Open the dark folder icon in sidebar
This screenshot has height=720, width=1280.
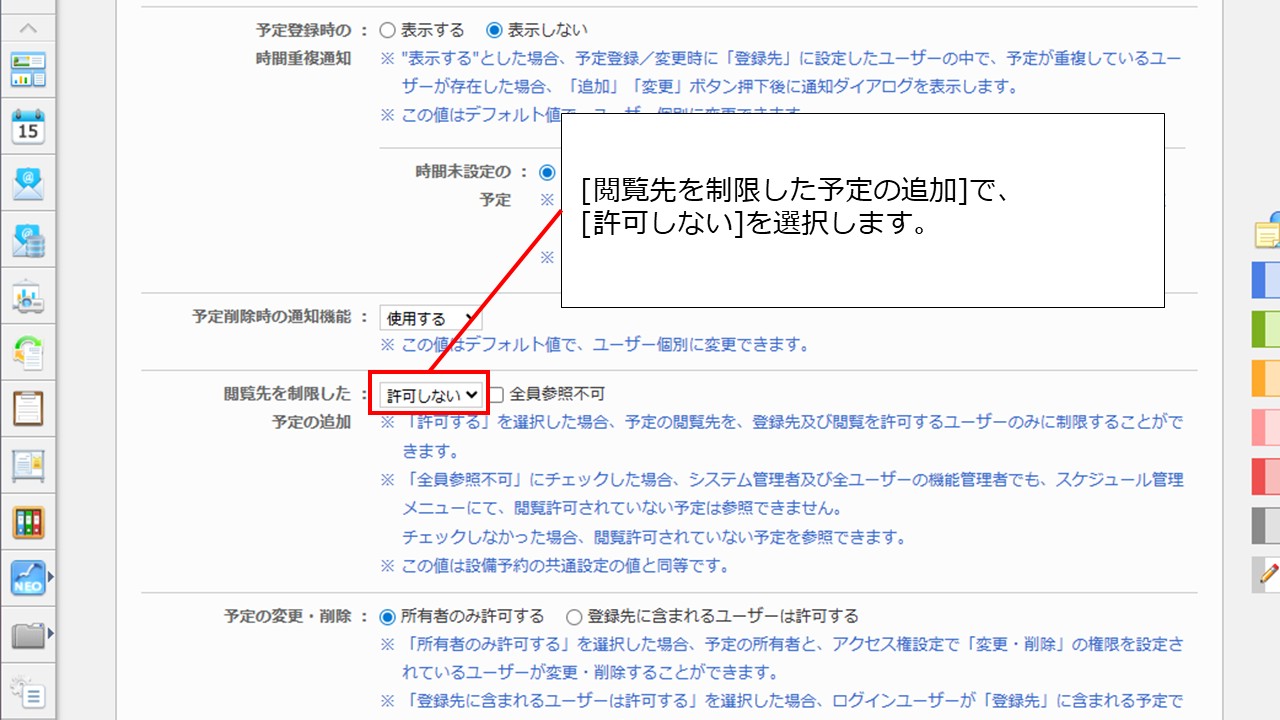[x=28, y=634]
